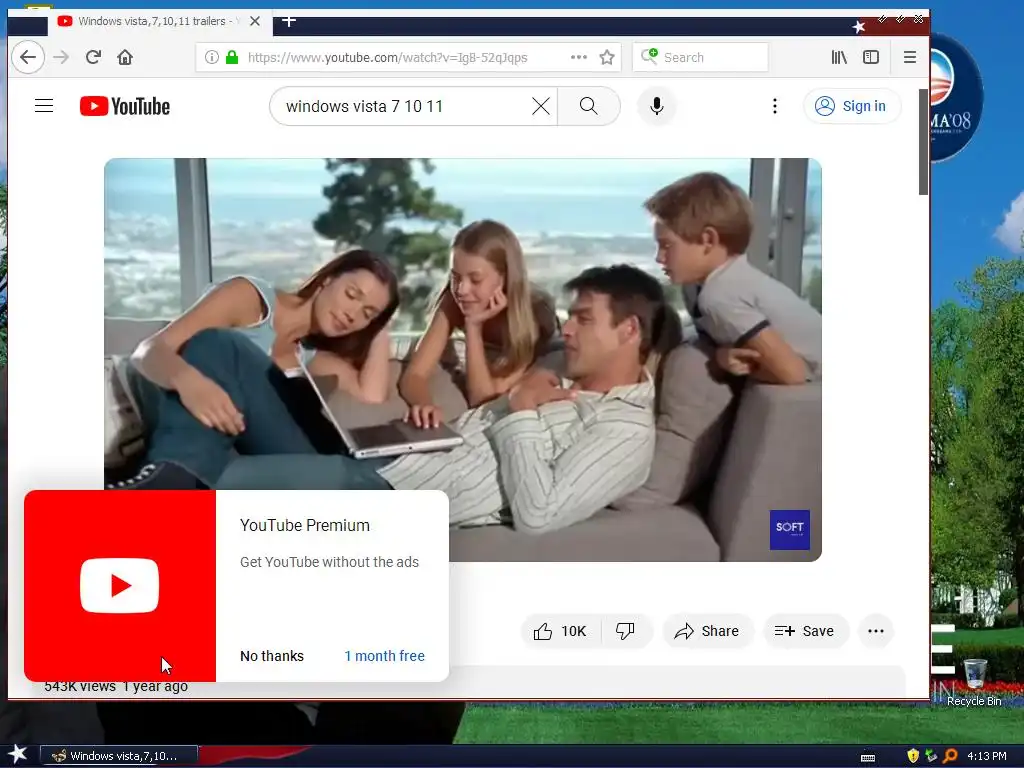Viewport: 1024px width, 768px height.
Task: Click the SOFT channel watermark on video
Action: [790, 530]
